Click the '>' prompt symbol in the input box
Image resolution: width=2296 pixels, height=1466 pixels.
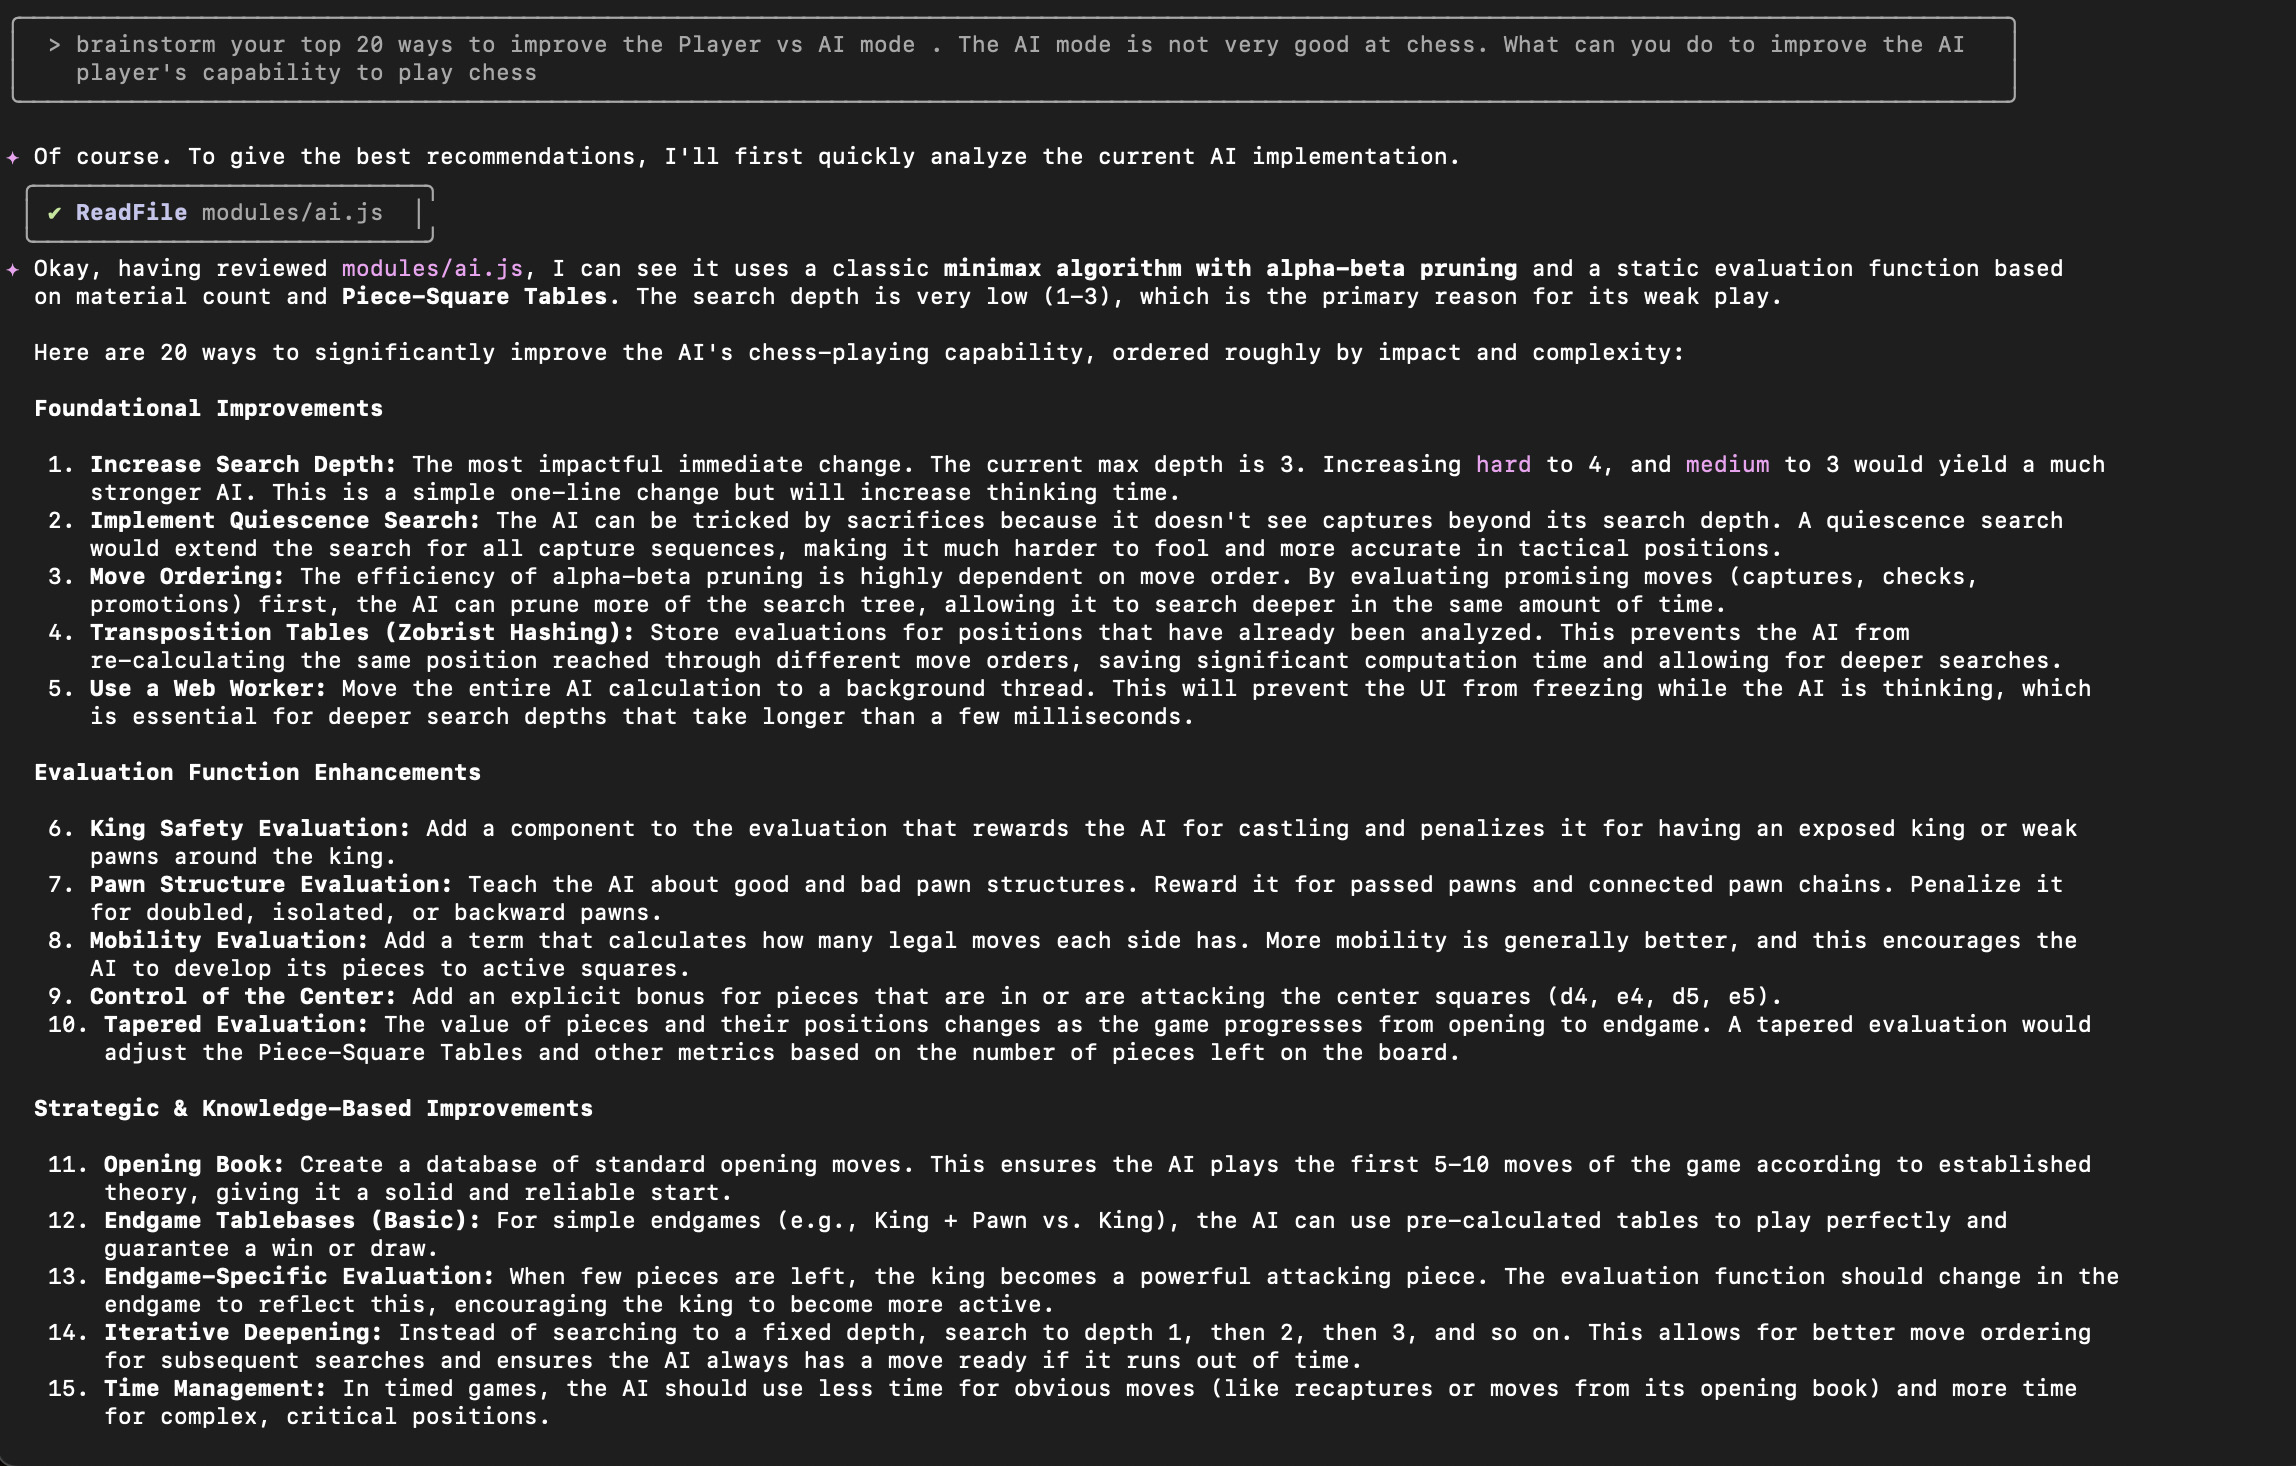(x=54, y=45)
